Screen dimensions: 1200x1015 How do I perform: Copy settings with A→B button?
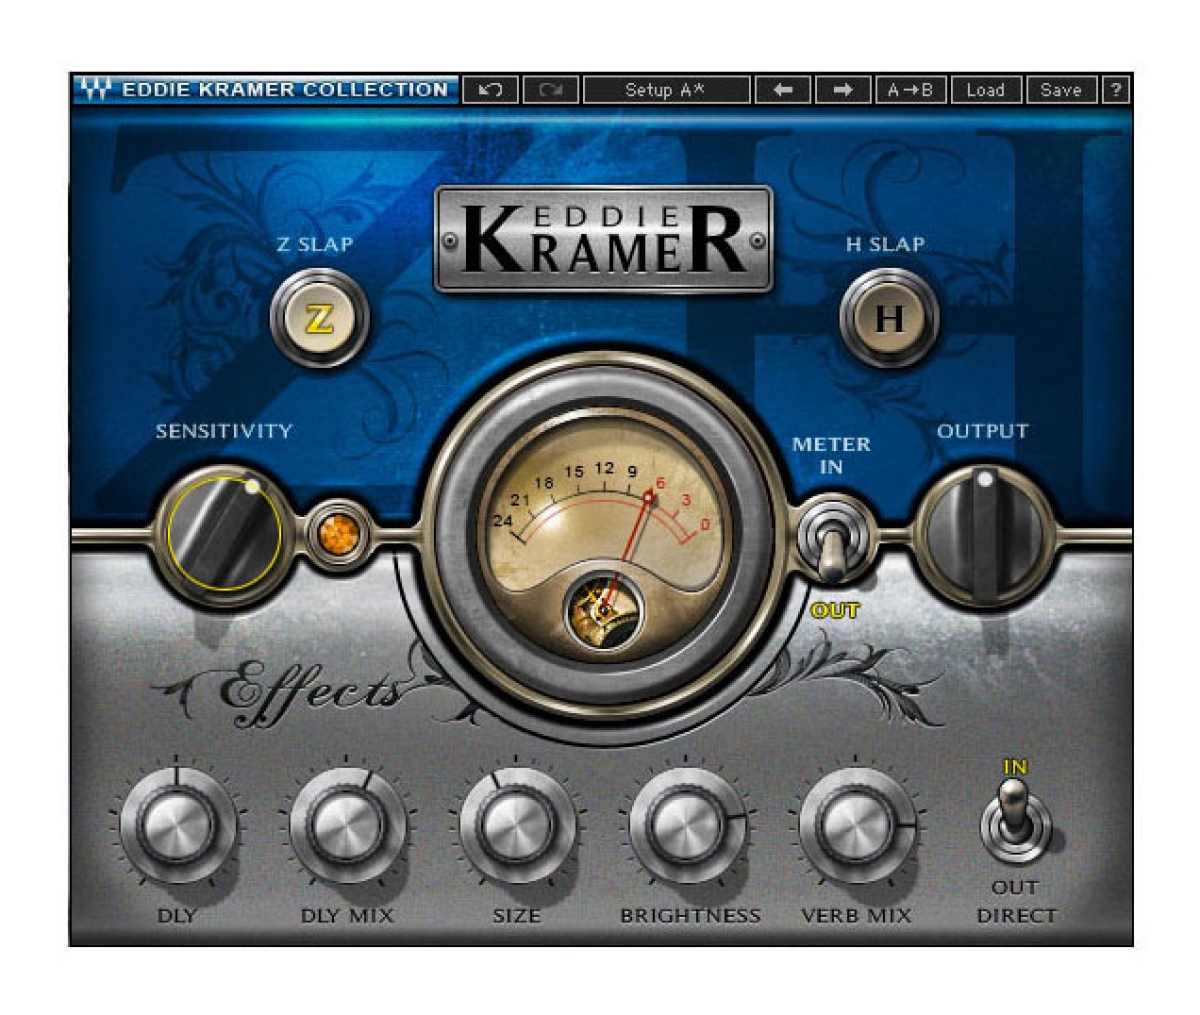[910, 90]
